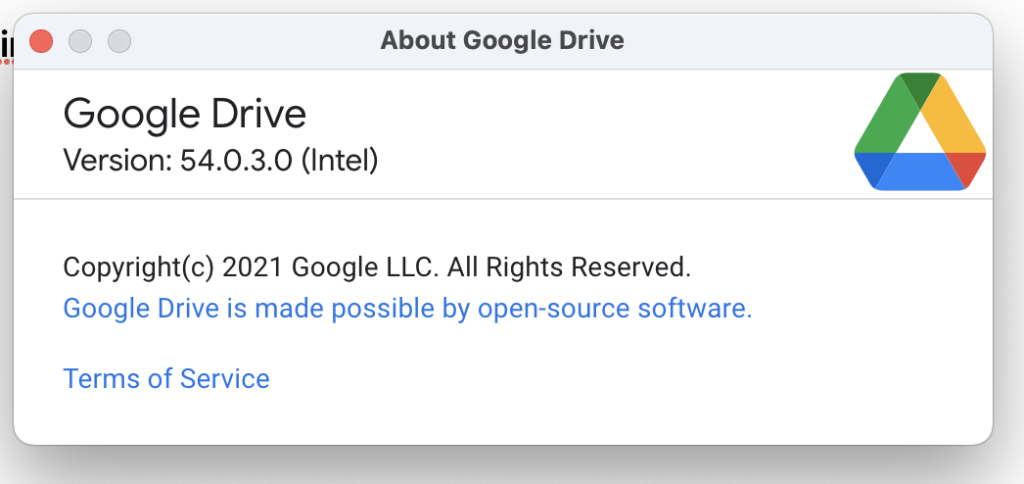Click the large "Google Drive" heading text
The image size is (1024, 484).
[185, 114]
